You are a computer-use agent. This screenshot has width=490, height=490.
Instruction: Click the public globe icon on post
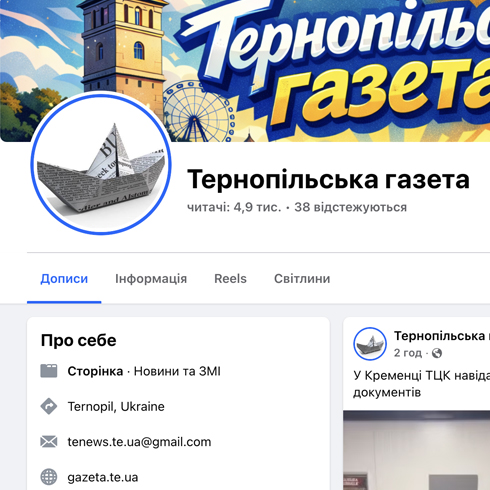437,353
